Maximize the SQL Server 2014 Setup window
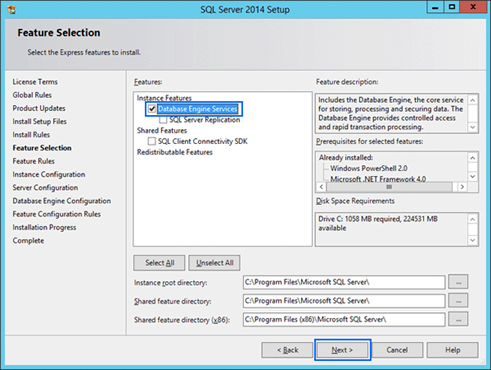This screenshot has width=491, height=370. tap(452, 7)
